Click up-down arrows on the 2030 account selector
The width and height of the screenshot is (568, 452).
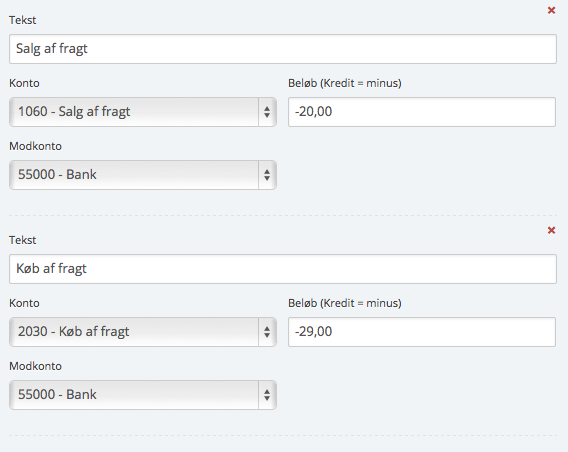click(267, 332)
